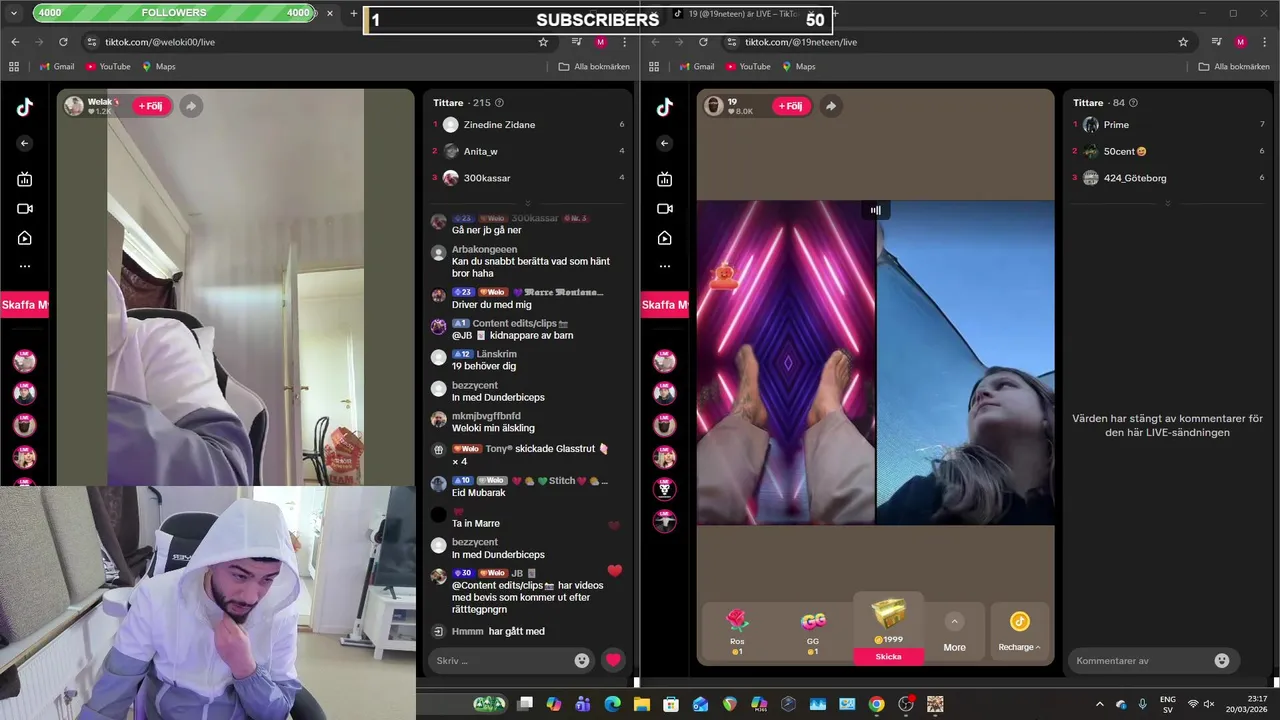
Task: Go back using sidebar arrow in weloki00 window
Action: coord(25,143)
